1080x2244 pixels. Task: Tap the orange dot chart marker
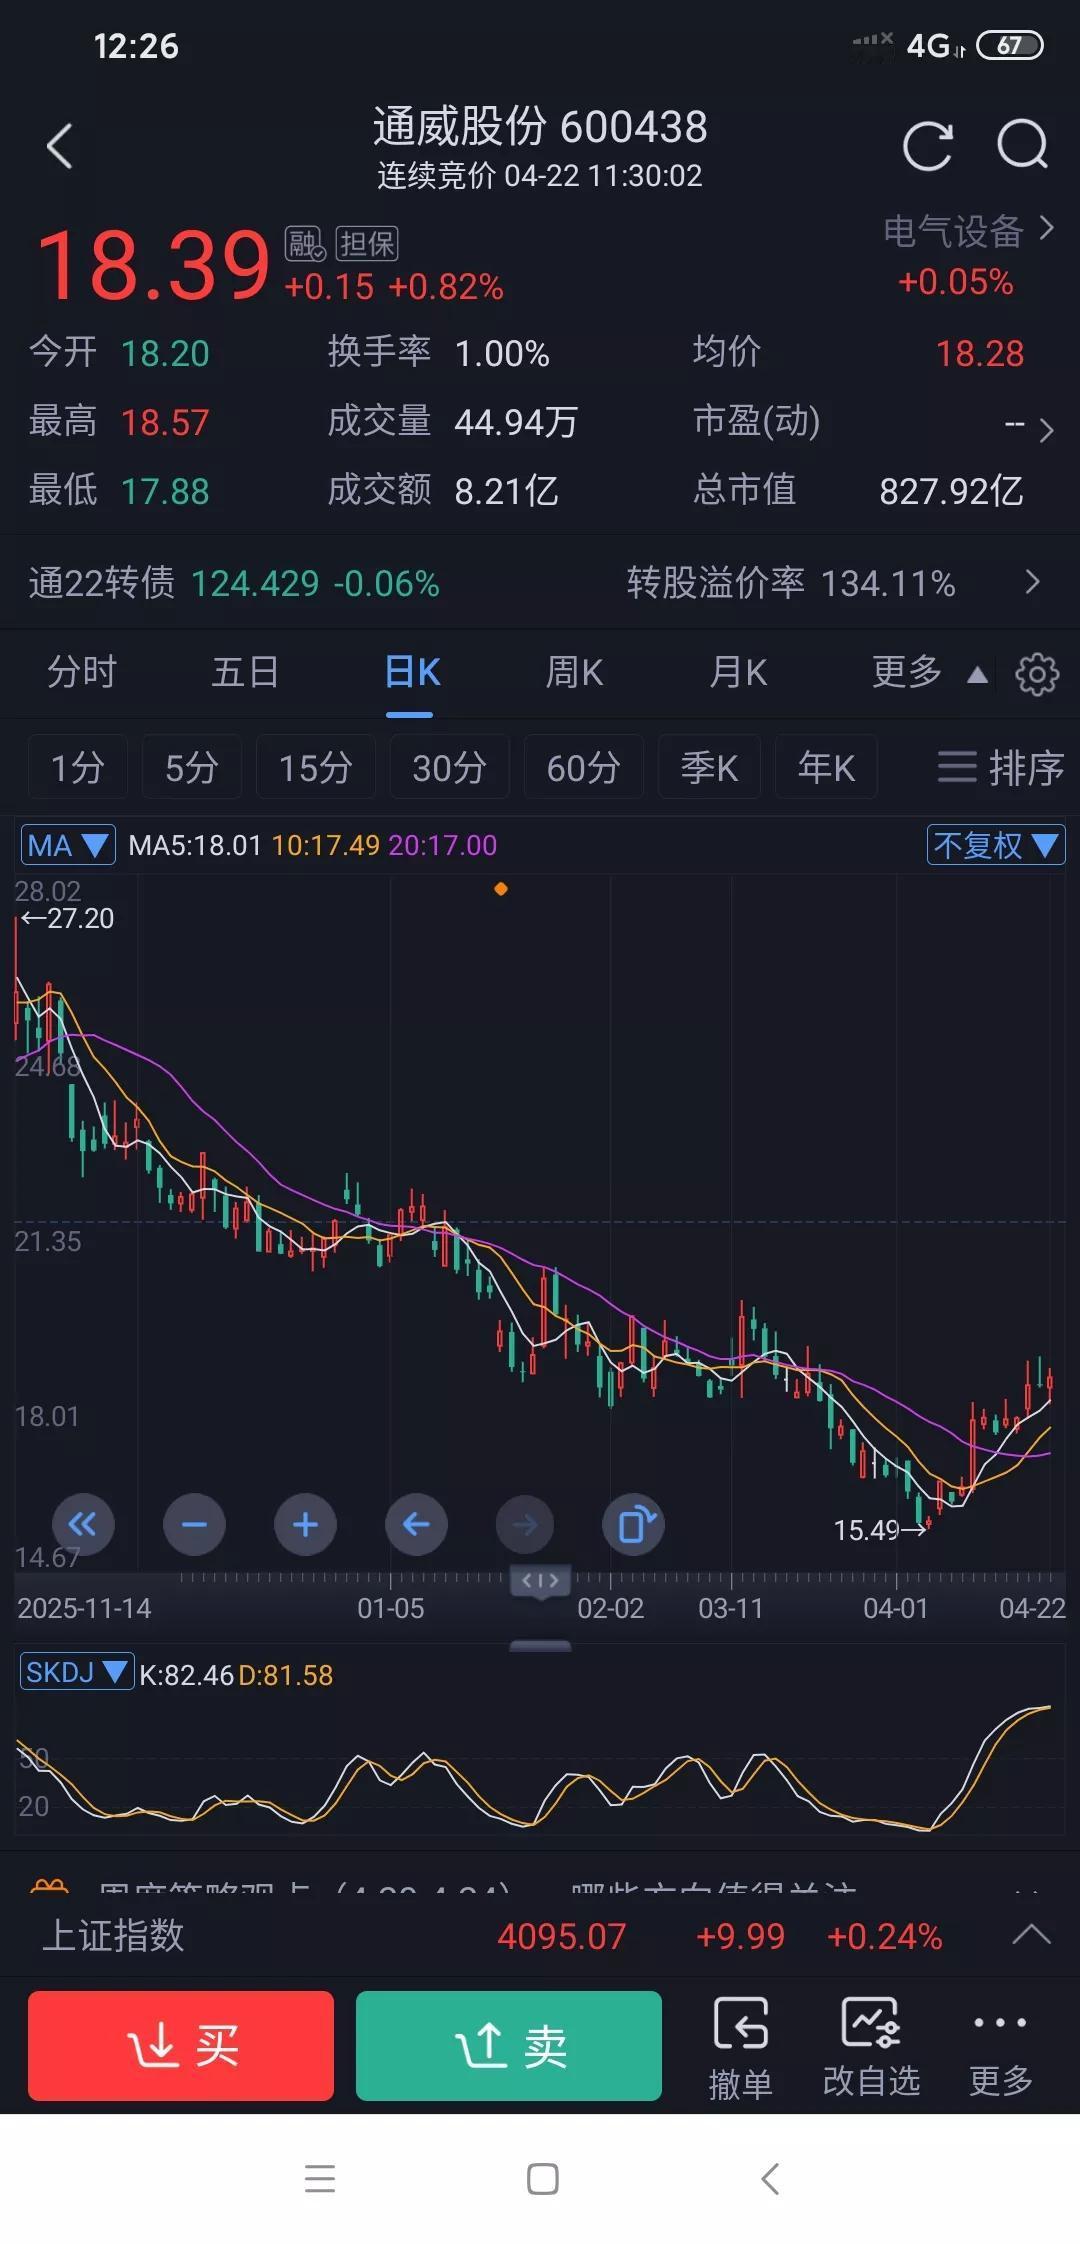(501, 888)
